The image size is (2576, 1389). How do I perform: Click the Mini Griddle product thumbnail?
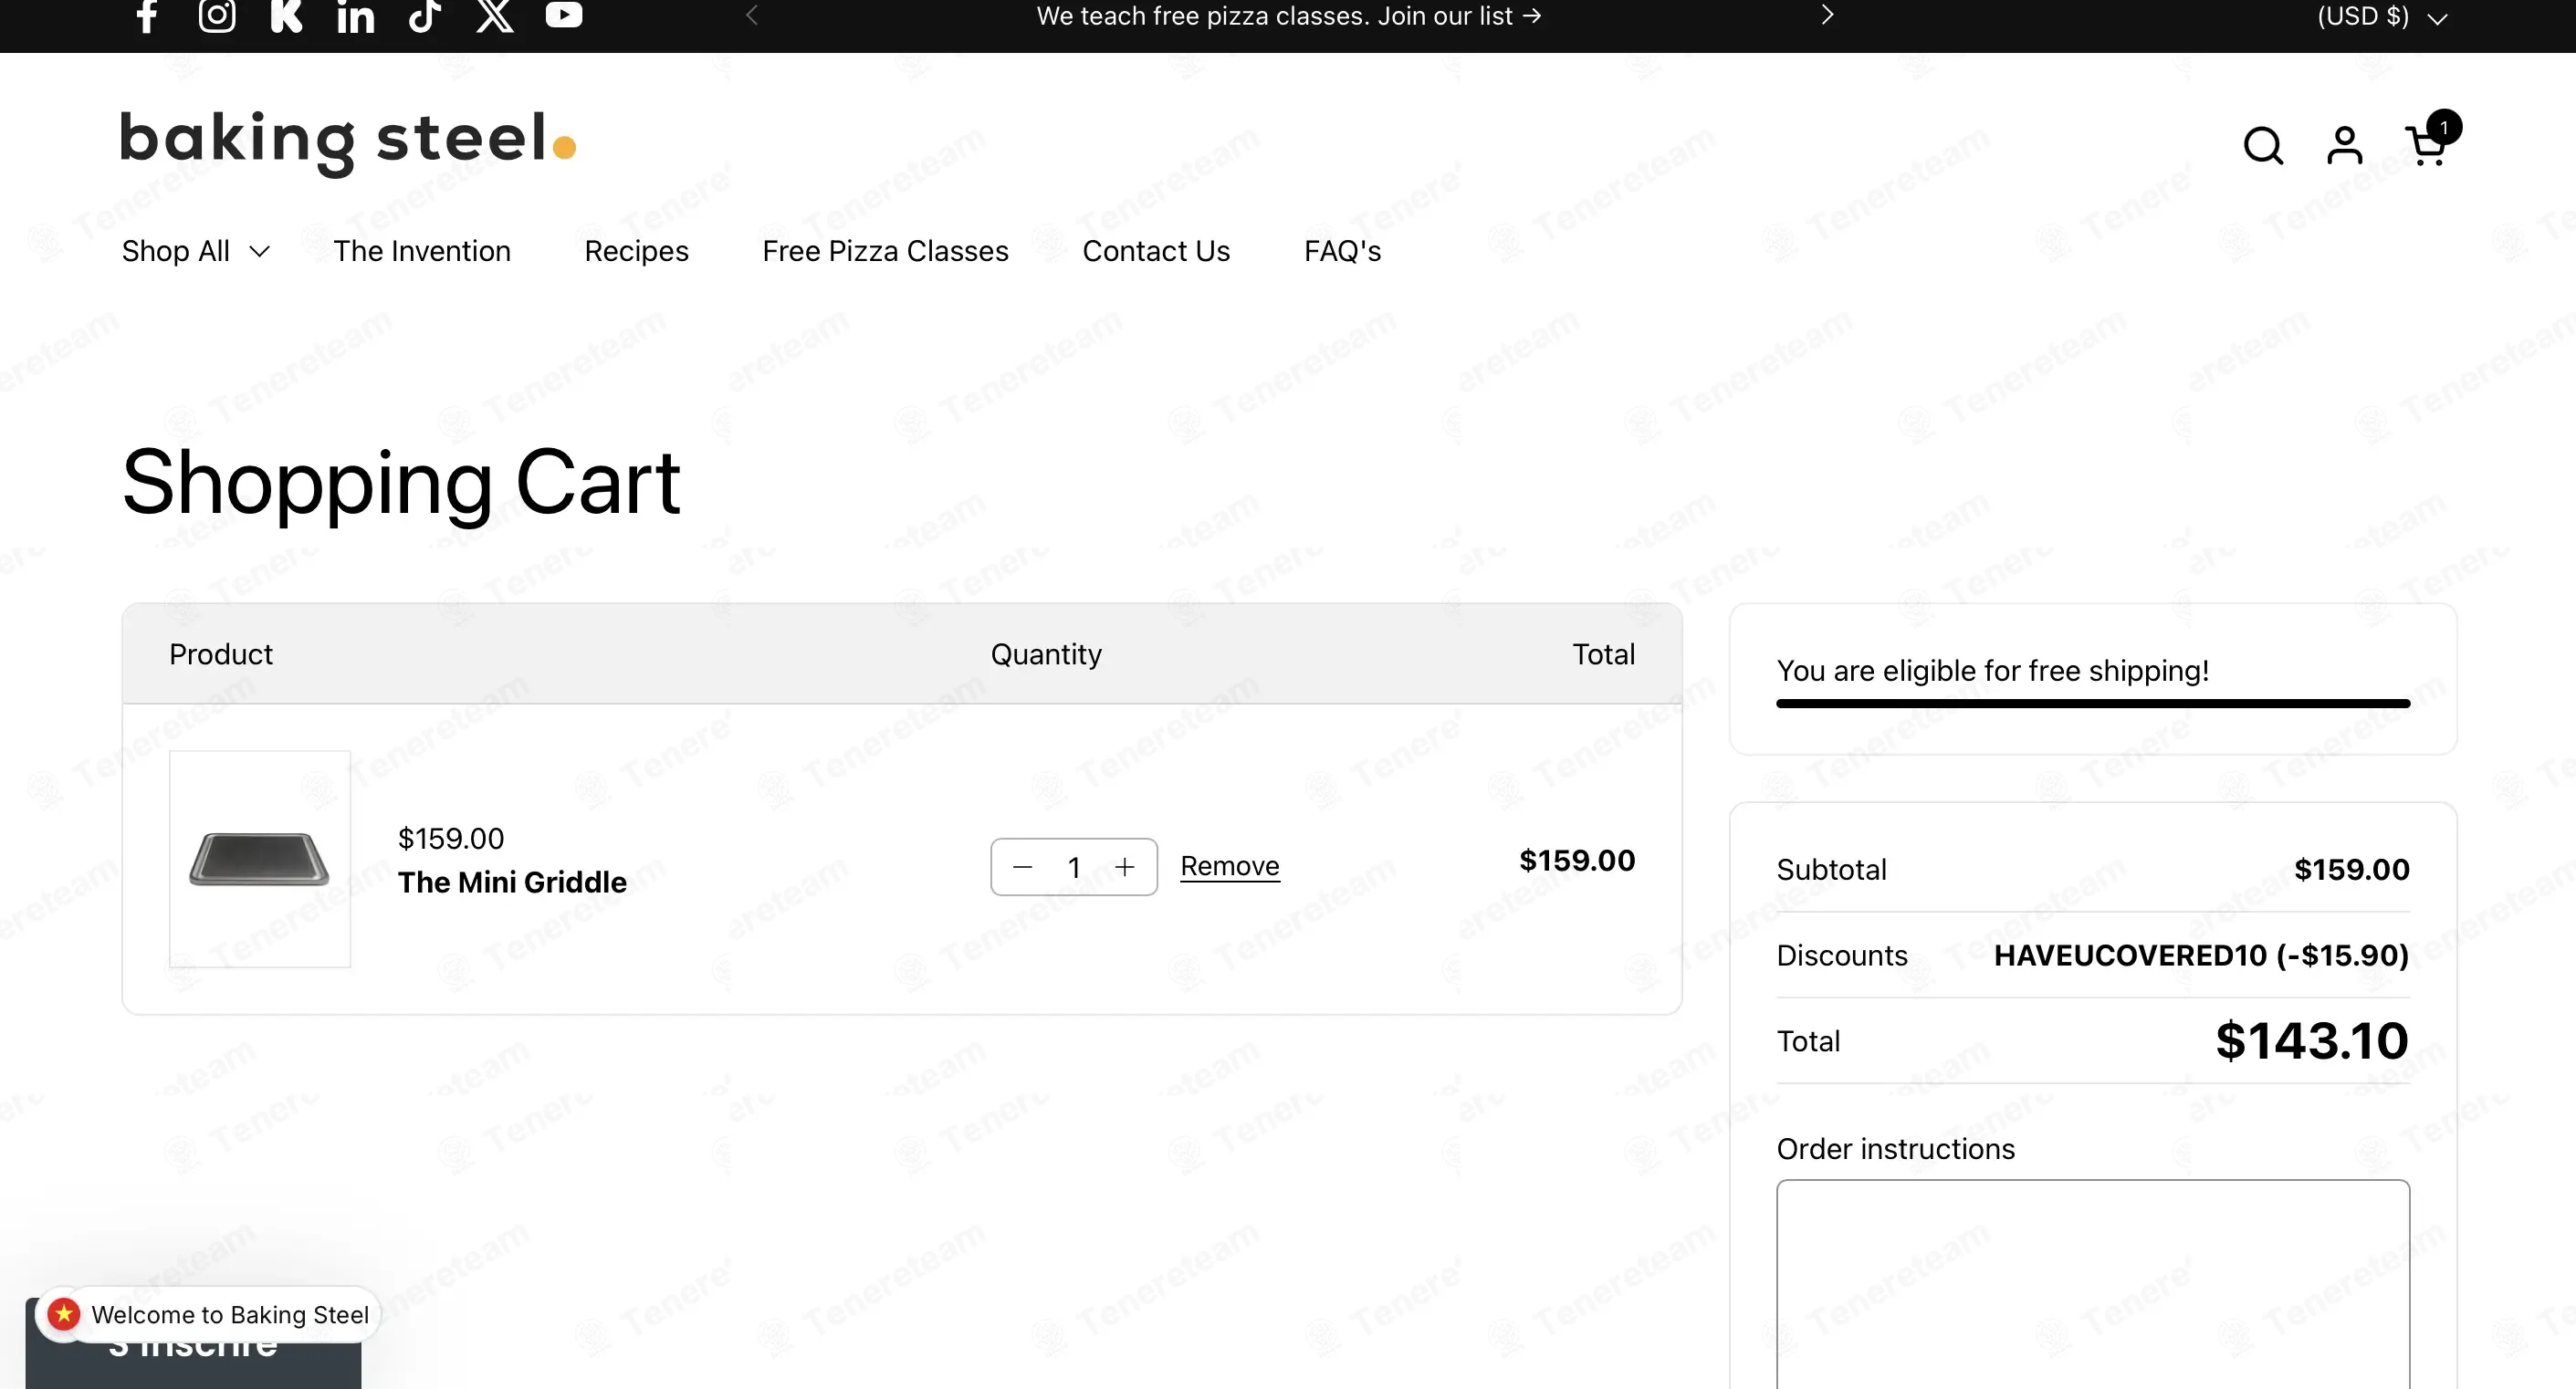(260, 859)
